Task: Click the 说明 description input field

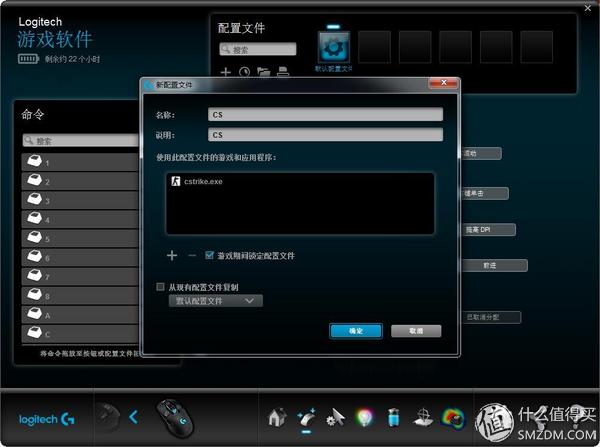Action: [x=326, y=135]
